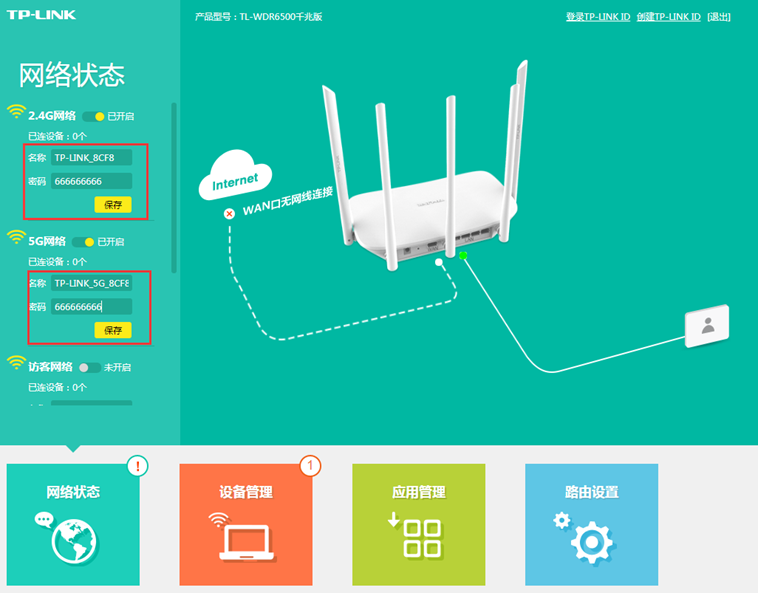Screen dimensions: 758x593
Task: Click the TP-LINK logo
Action: click(41, 15)
